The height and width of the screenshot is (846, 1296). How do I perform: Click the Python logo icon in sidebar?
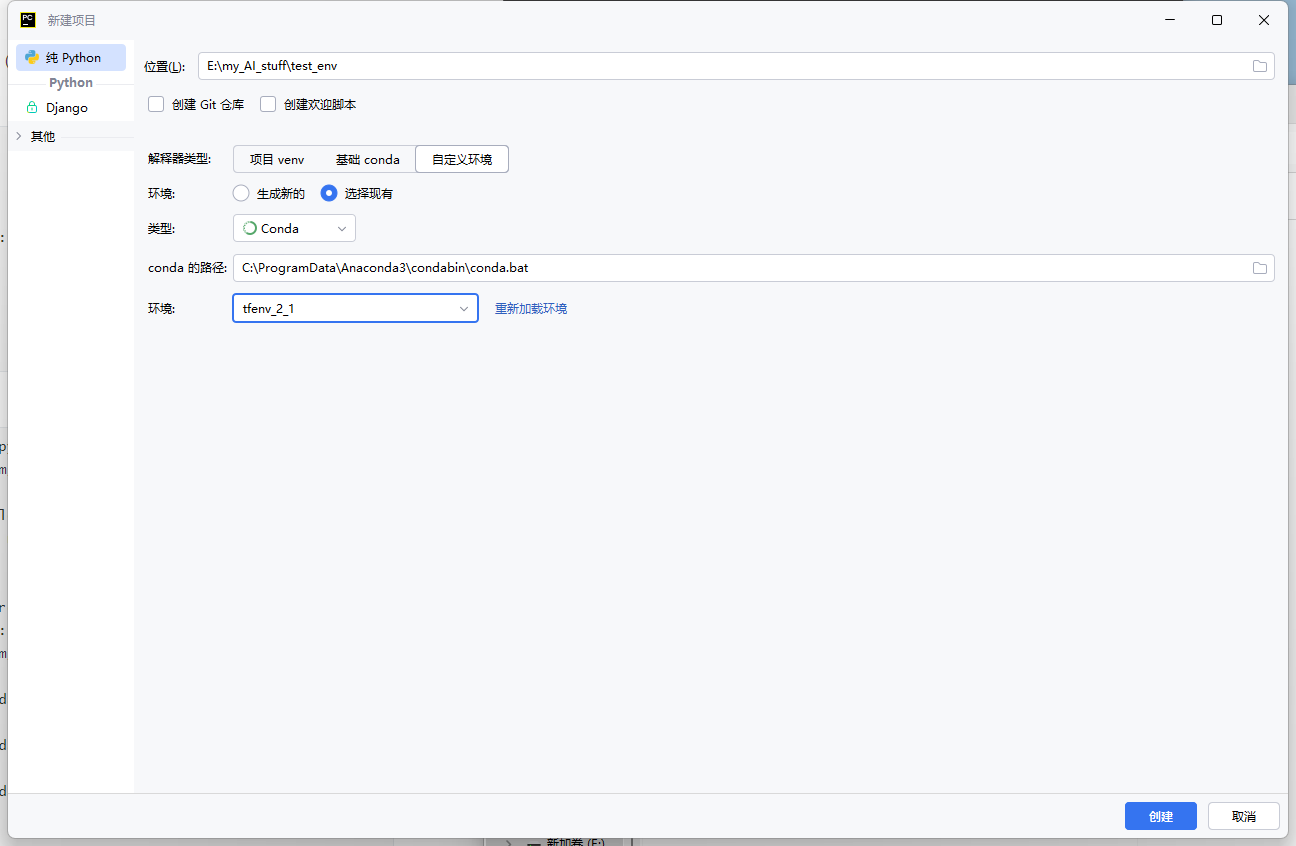32,58
